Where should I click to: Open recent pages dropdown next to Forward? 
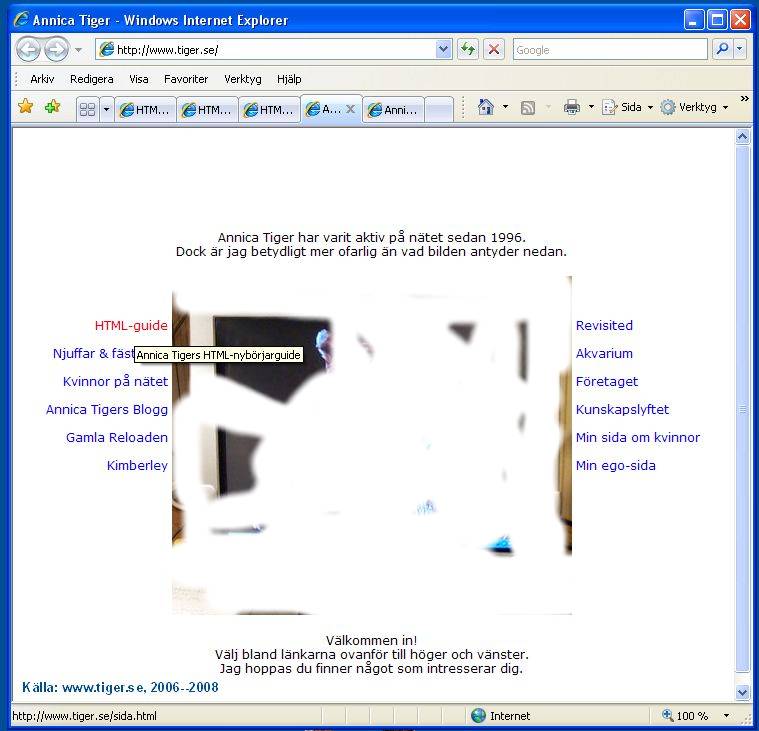(78, 49)
